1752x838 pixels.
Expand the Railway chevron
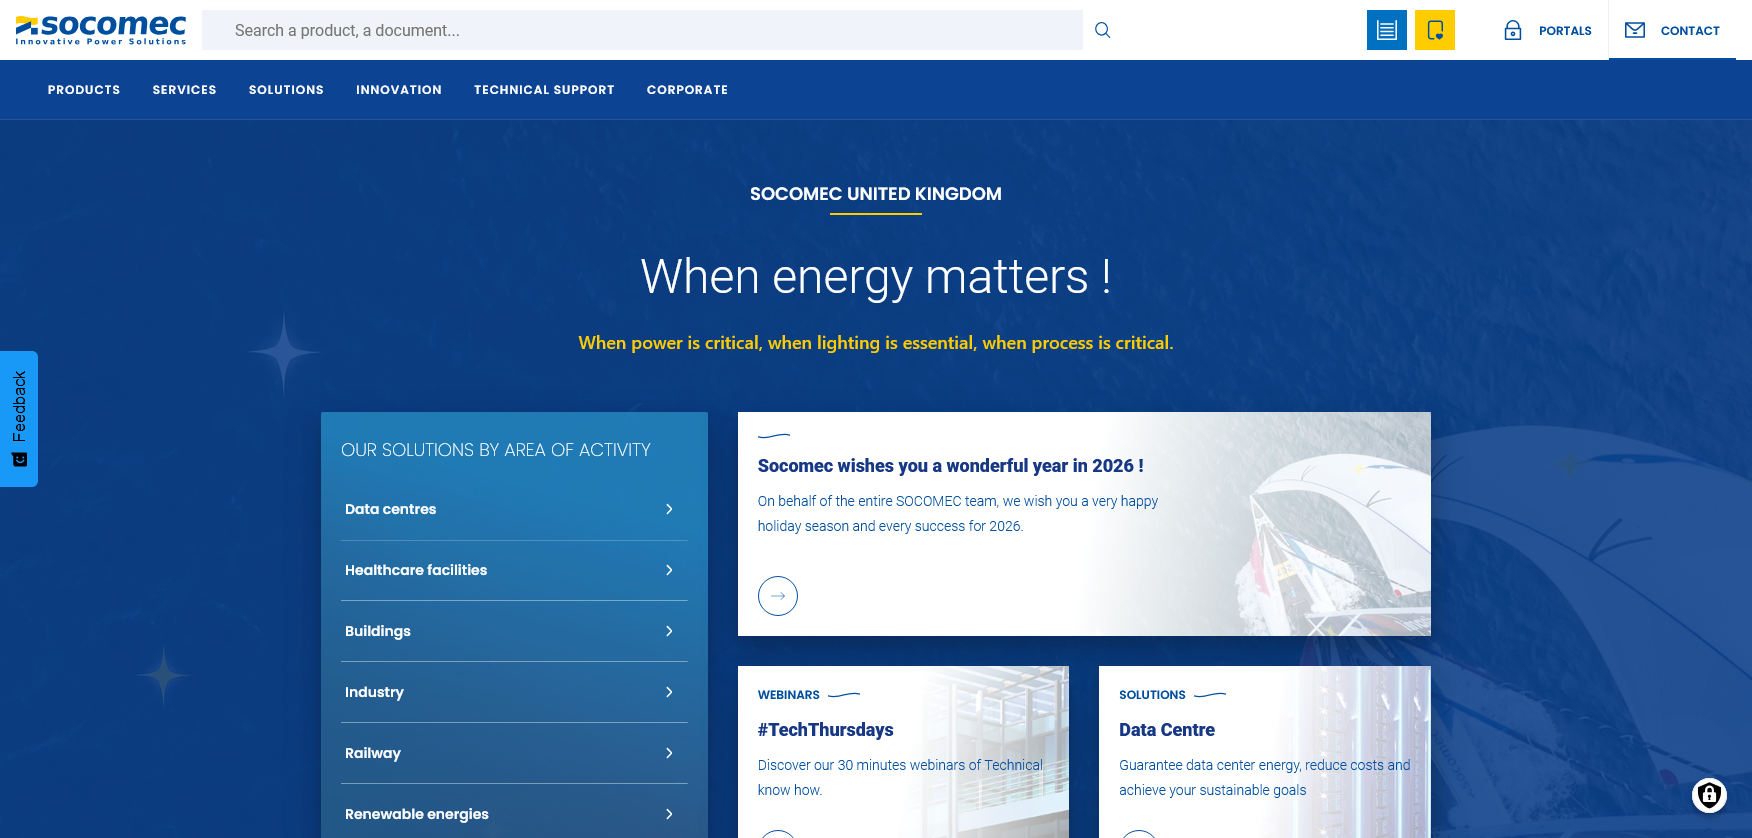(x=669, y=753)
